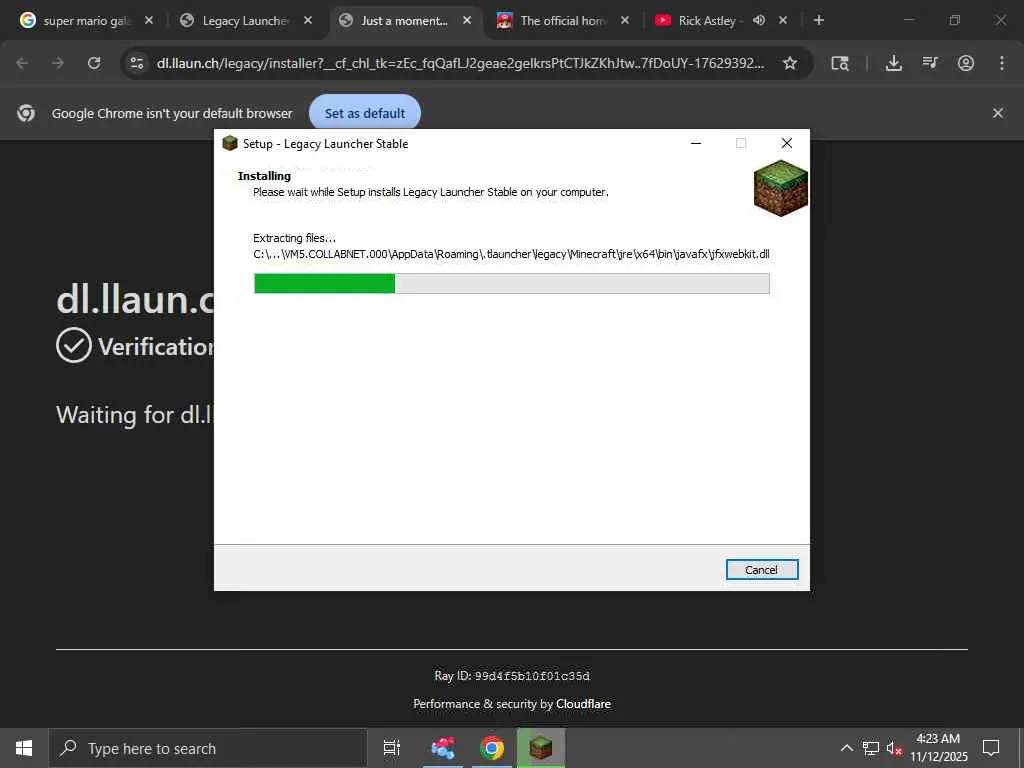The image size is (1024, 768).
Task: Close the Setup window
Action: click(787, 144)
